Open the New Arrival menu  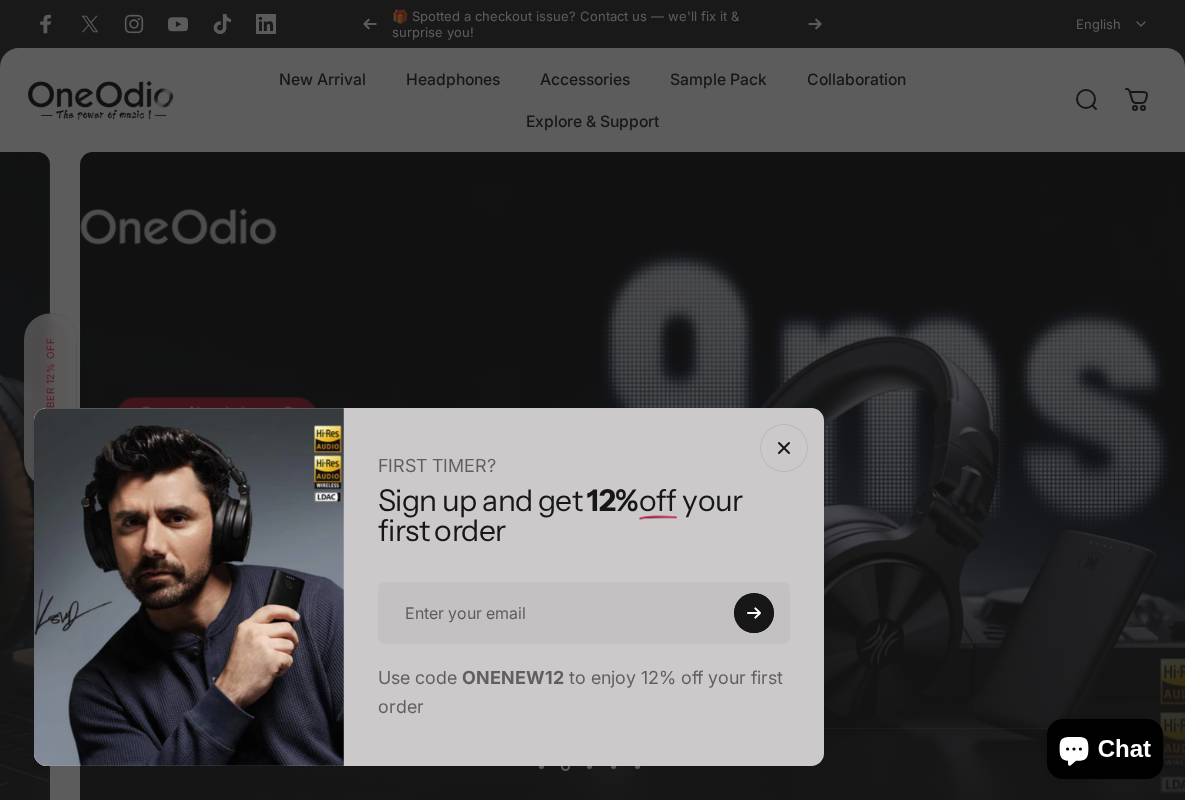click(x=322, y=79)
